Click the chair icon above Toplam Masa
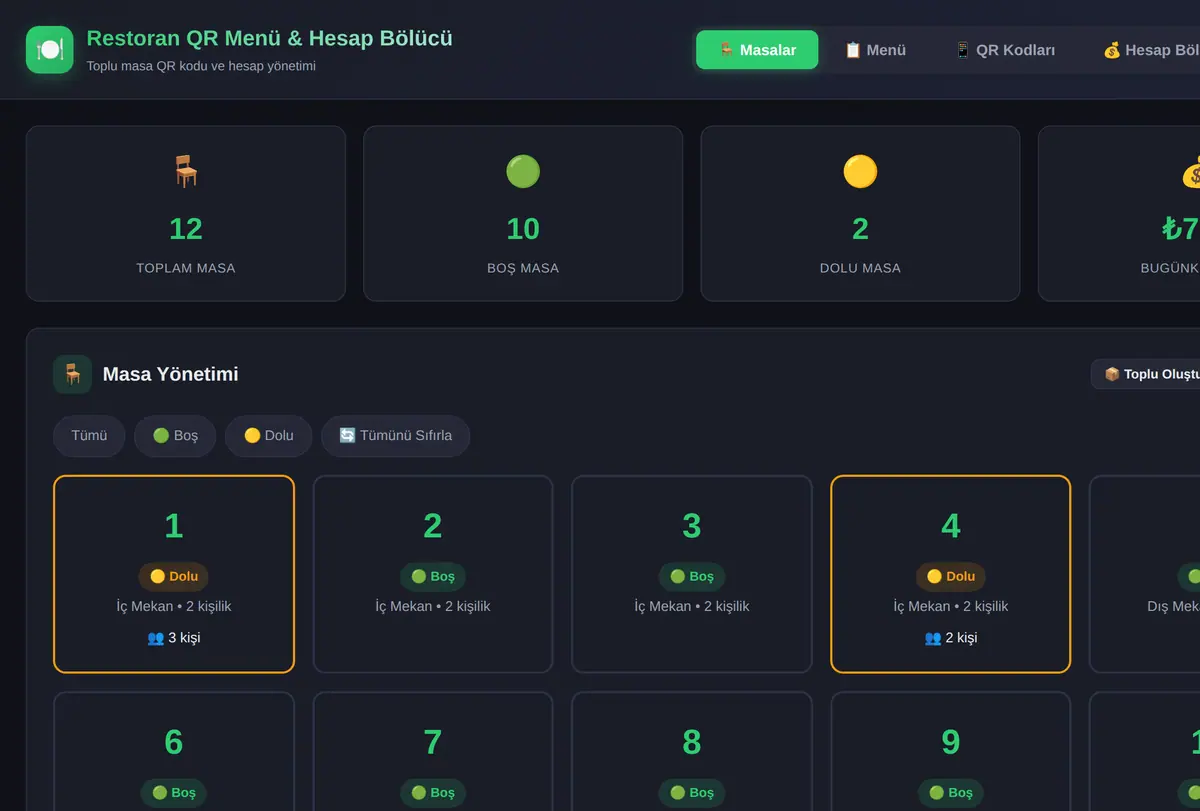This screenshot has width=1200, height=811. 186,172
